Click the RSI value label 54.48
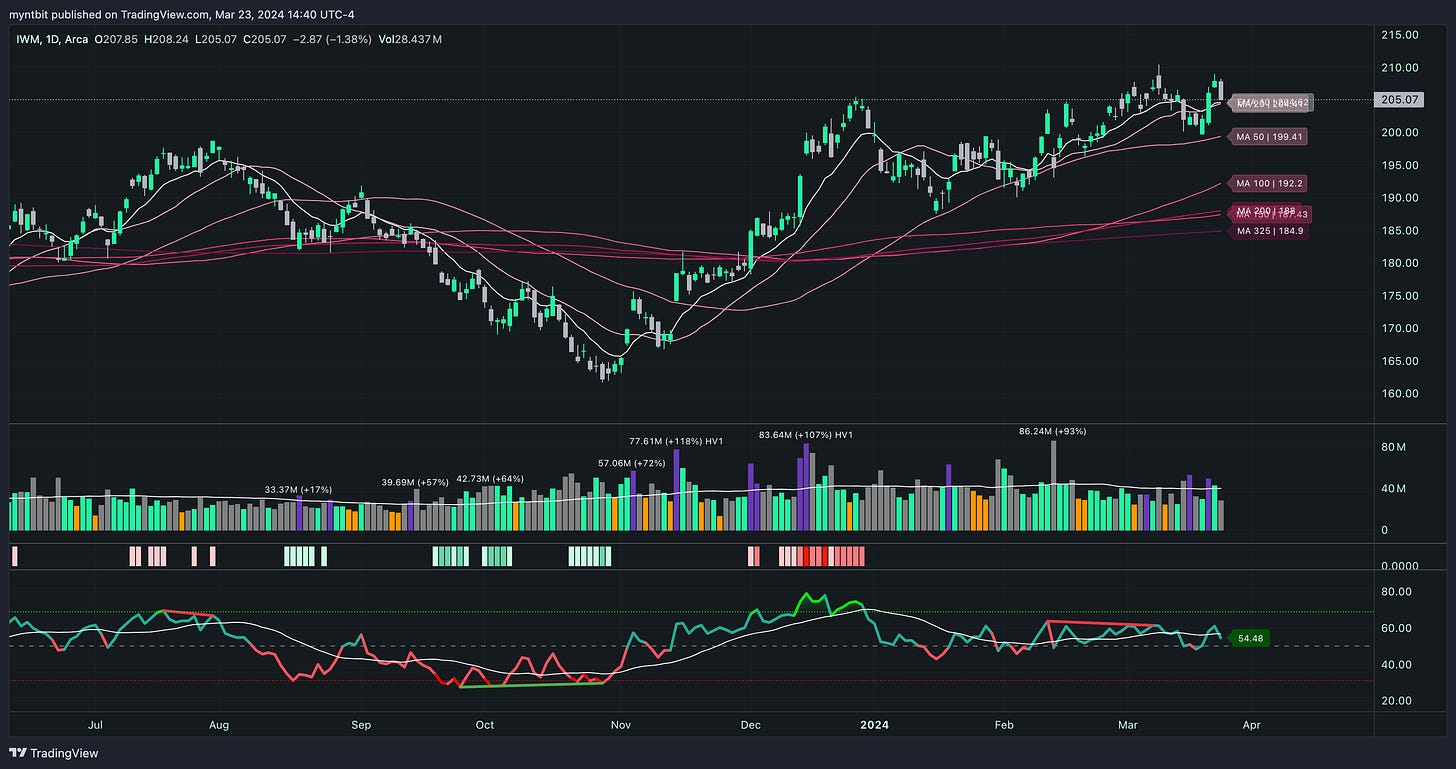 (1248, 637)
